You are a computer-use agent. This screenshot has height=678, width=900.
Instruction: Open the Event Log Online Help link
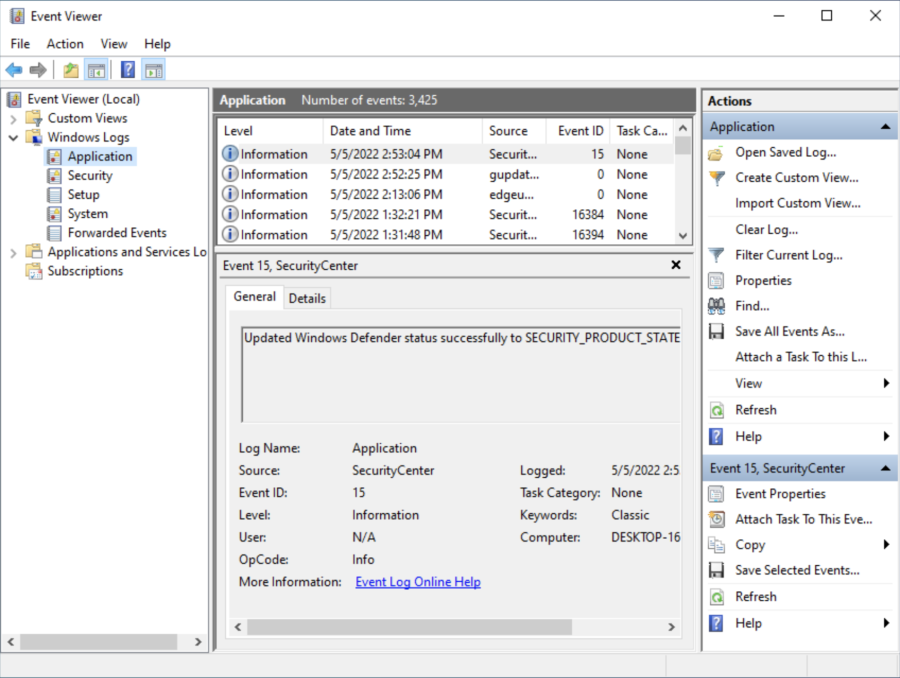[418, 582]
